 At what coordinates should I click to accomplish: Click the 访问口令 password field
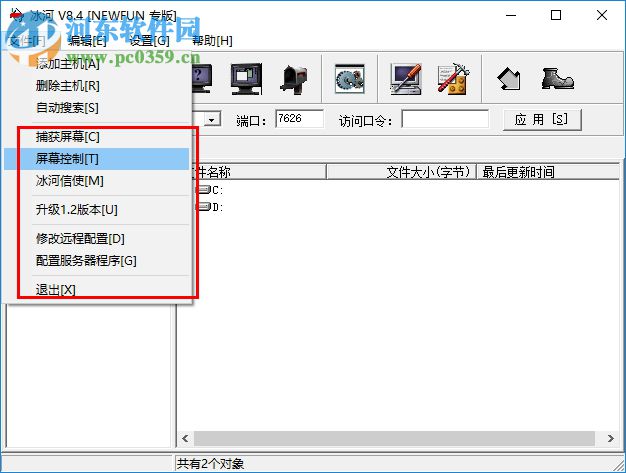(x=445, y=119)
